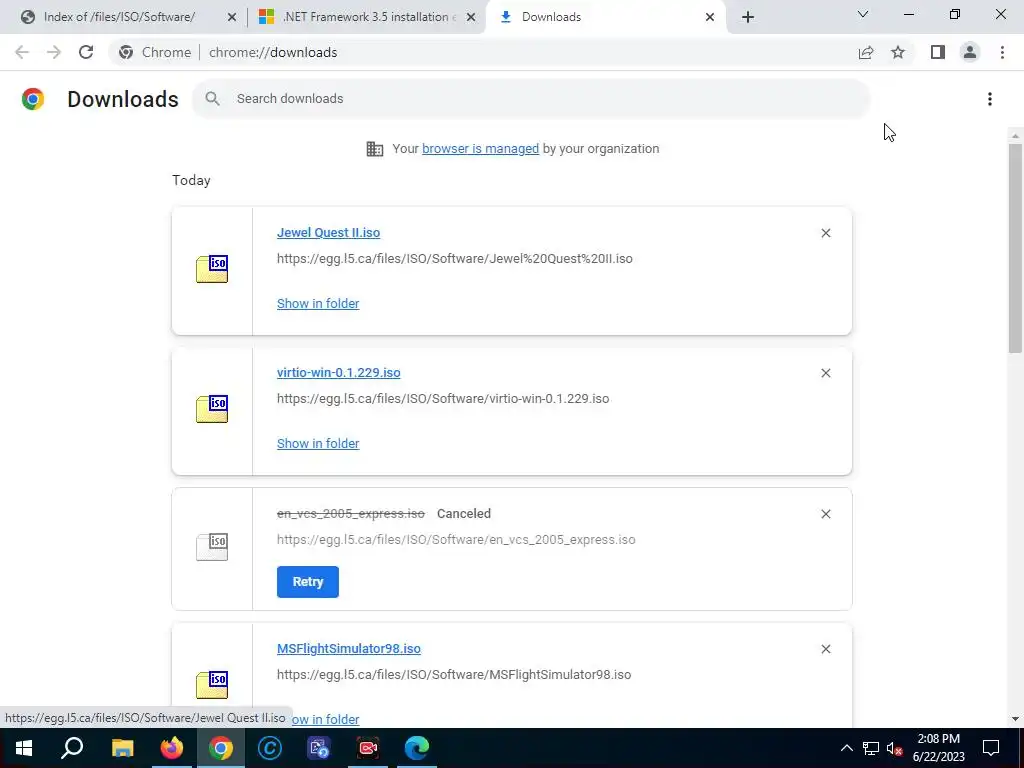The height and width of the screenshot is (768, 1024).
Task: Show hidden system tray icons
Action: [x=846, y=748]
